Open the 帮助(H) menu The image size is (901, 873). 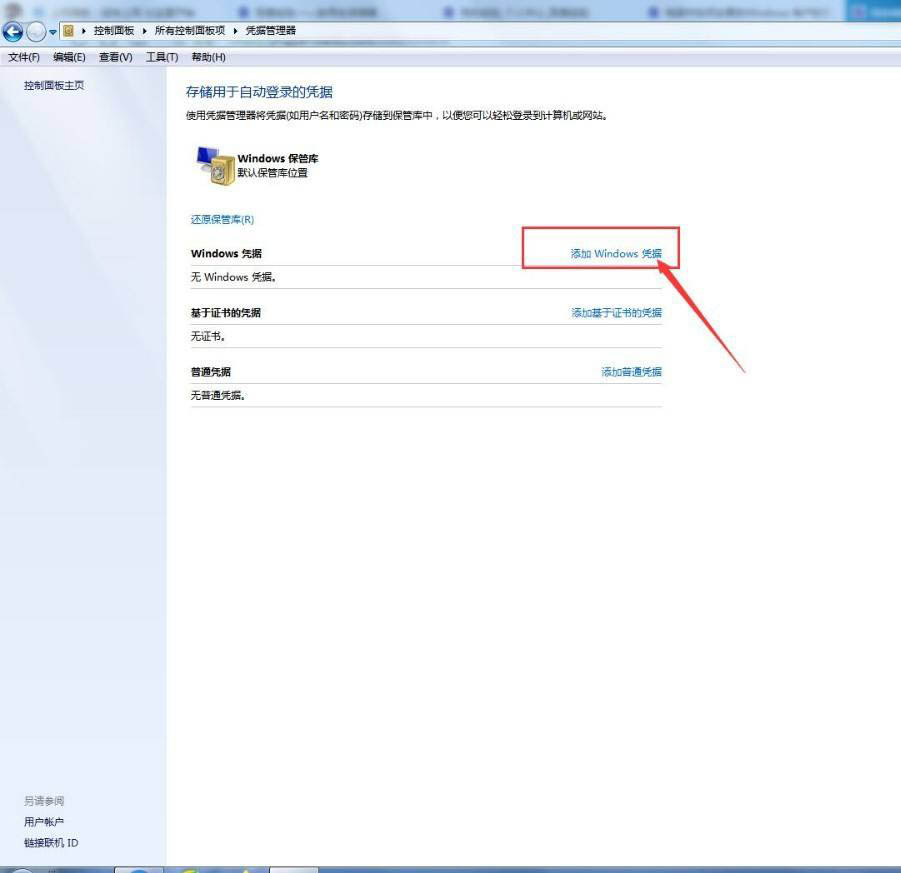click(208, 57)
